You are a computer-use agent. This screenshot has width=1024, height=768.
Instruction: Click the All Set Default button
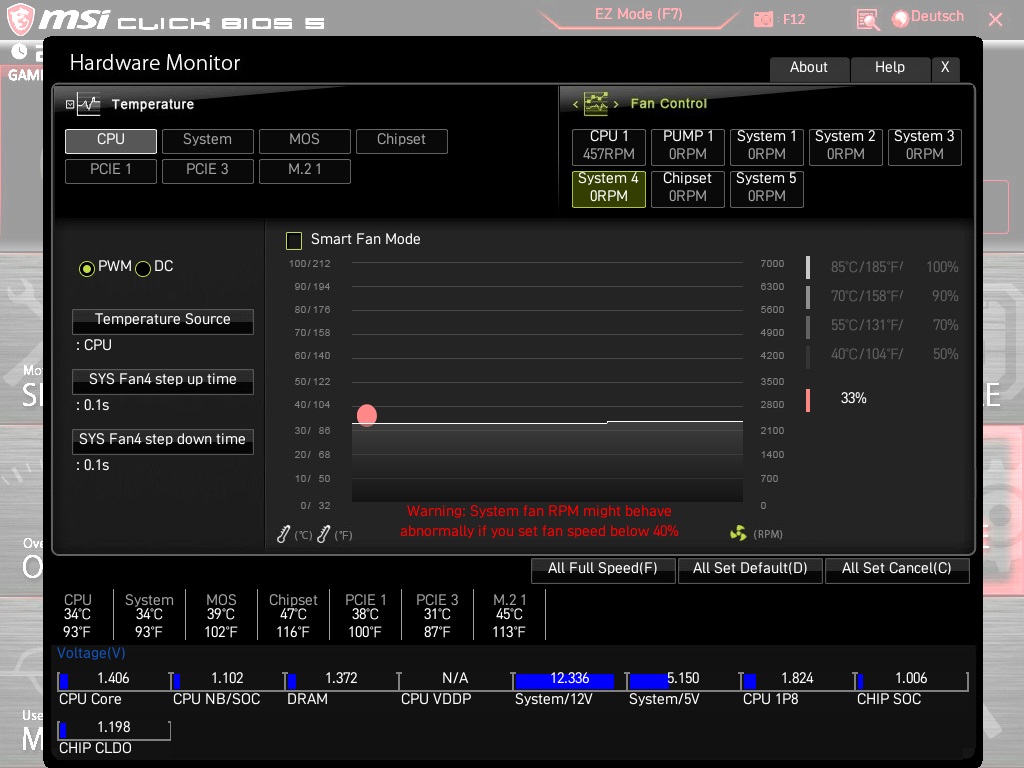(x=750, y=569)
